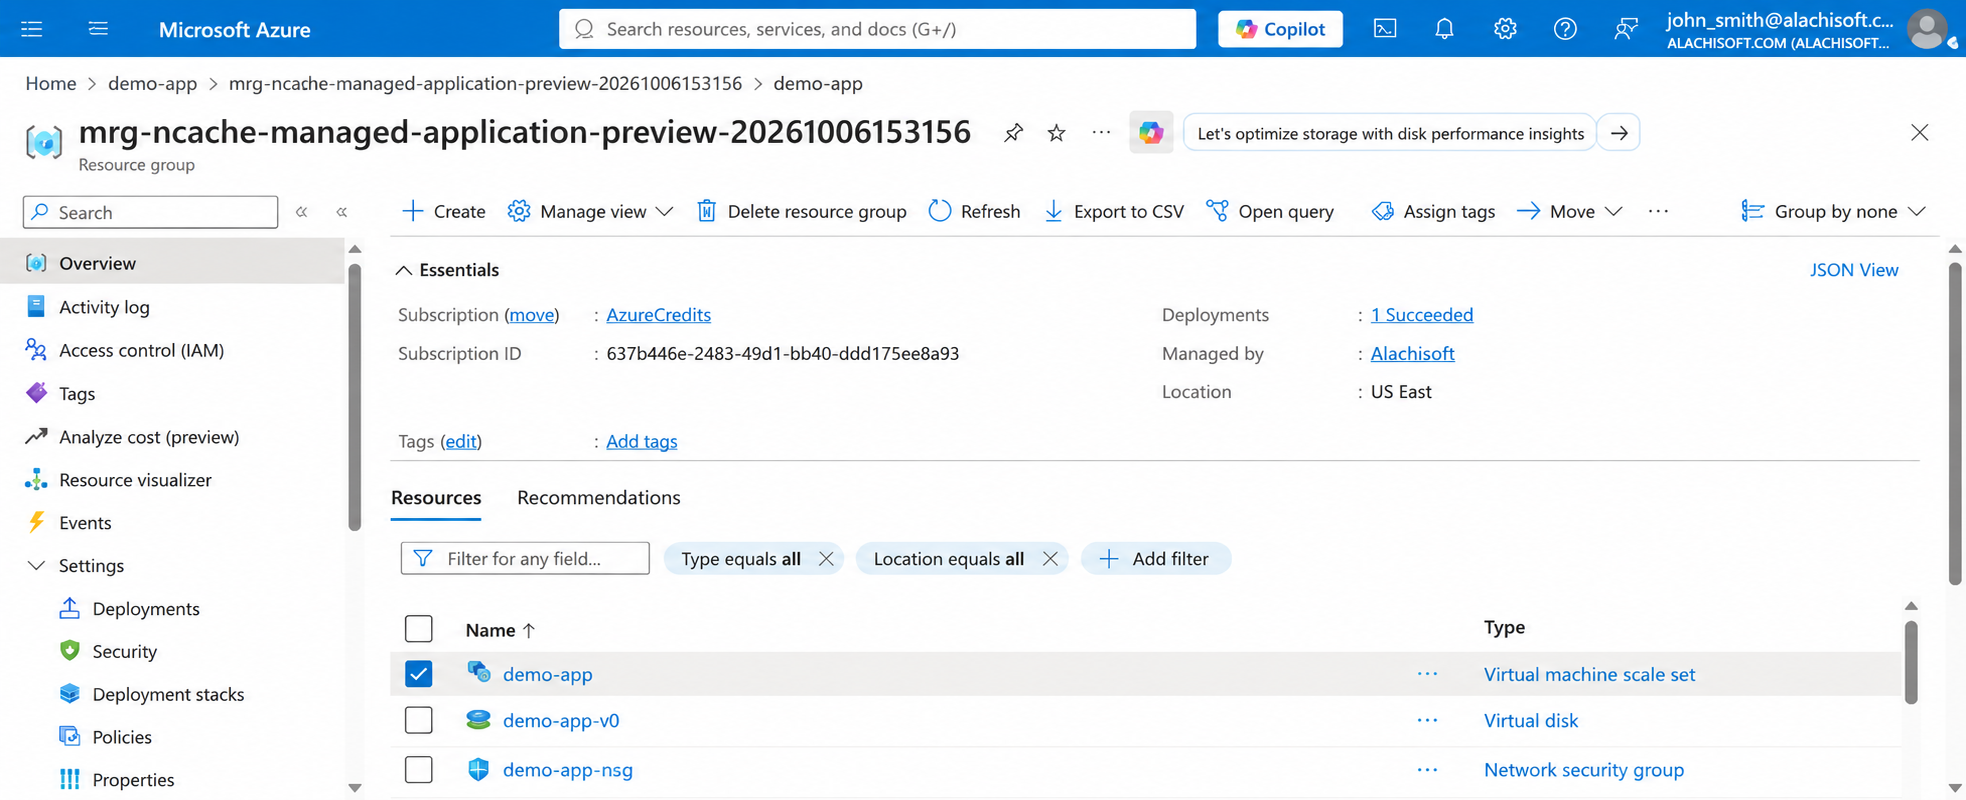Open the notifications bell

pyautogui.click(x=1444, y=29)
